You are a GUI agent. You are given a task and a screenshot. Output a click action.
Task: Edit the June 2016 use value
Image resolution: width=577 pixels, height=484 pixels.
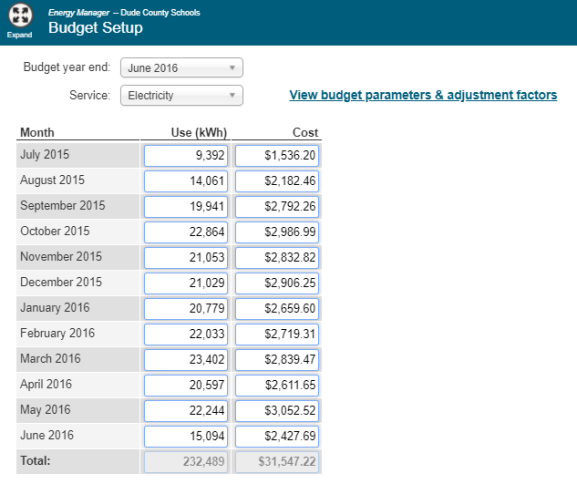tap(186, 436)
